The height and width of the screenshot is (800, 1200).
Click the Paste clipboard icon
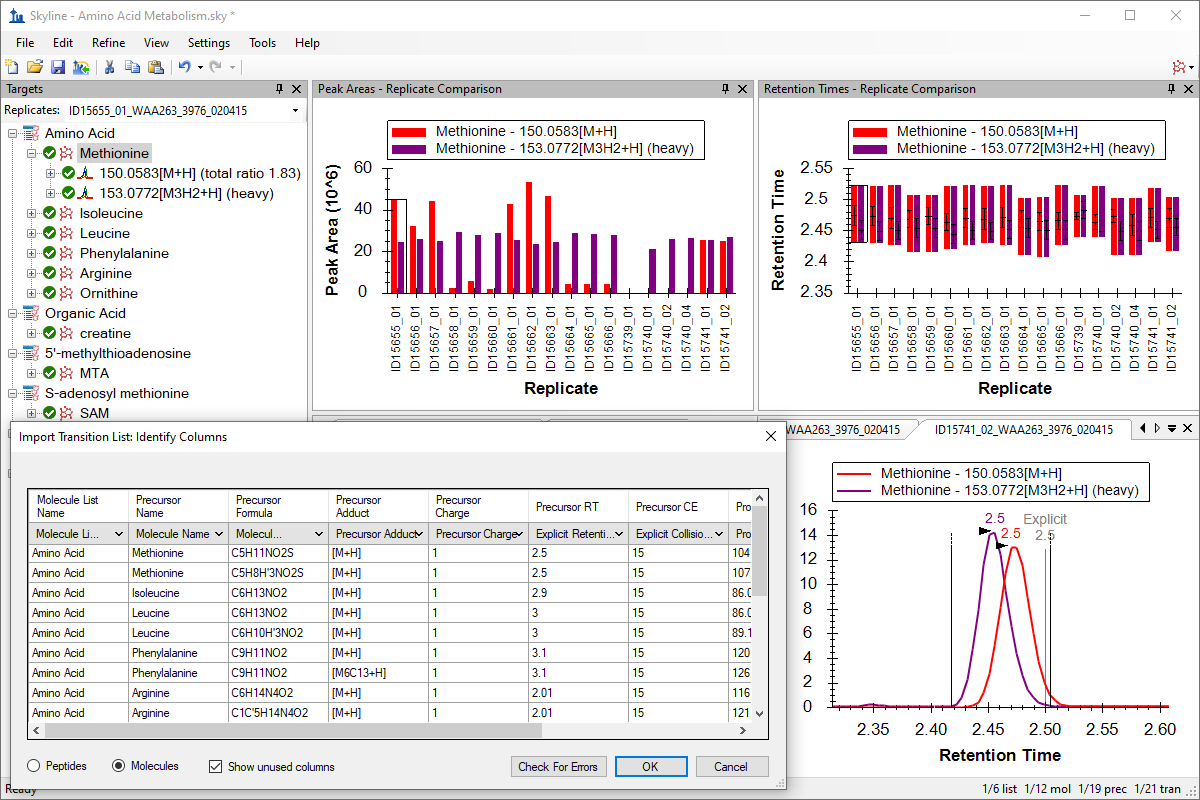coord(155,67)
